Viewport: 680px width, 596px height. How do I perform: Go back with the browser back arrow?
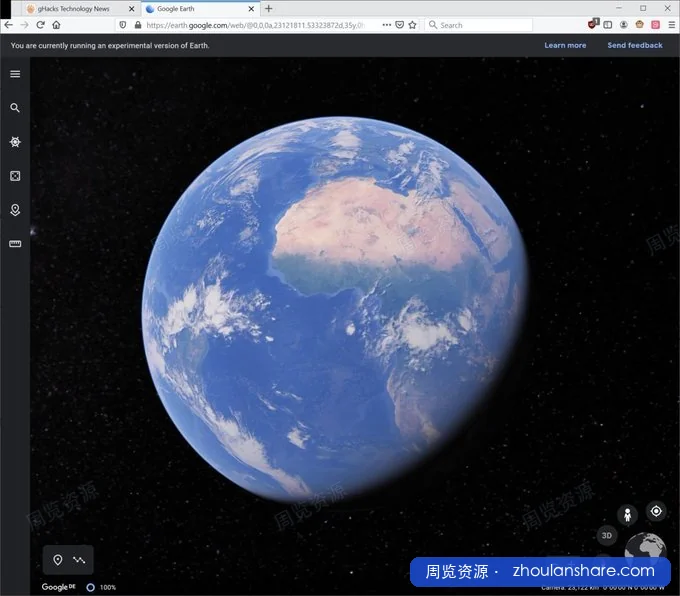[8, 25]
